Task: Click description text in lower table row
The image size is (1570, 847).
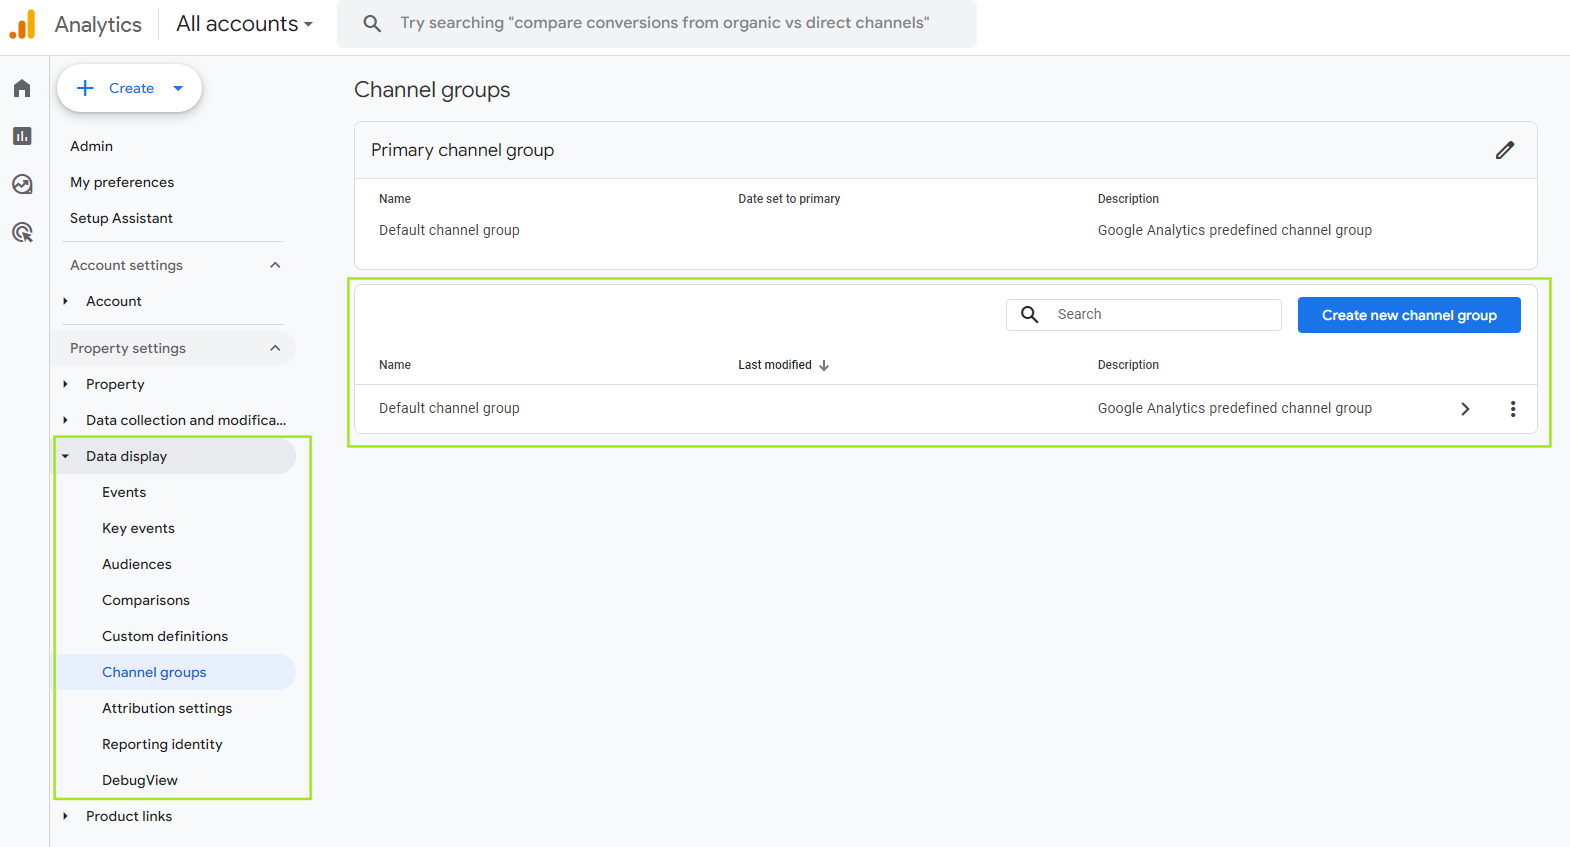Action: pos(1234,408)
